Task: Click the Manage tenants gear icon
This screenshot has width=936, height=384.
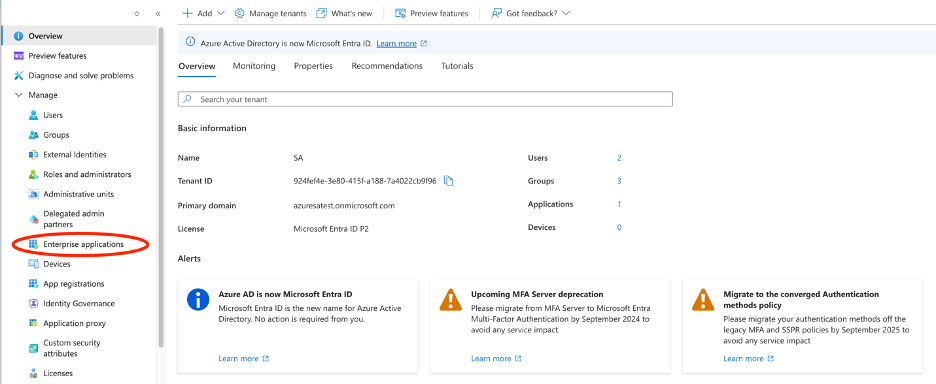Action: [x=239, y=13]
